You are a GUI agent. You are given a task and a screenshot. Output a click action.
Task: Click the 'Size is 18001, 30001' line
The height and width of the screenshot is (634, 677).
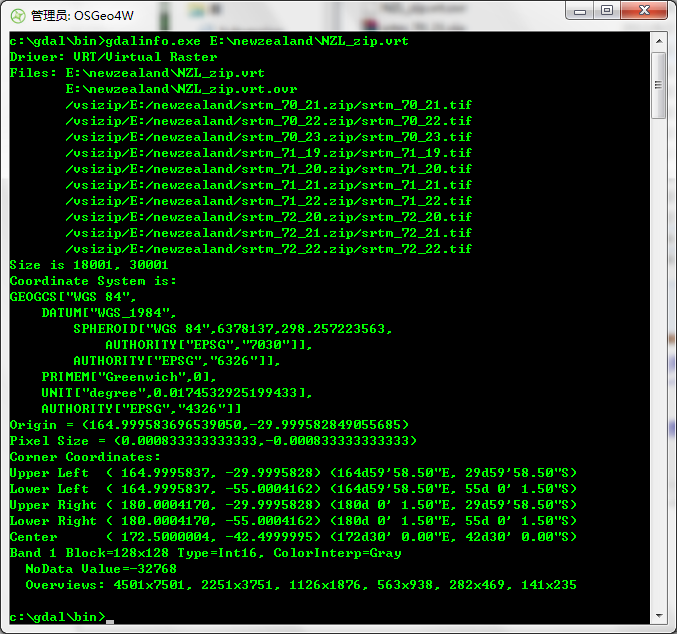pos(89,265)
